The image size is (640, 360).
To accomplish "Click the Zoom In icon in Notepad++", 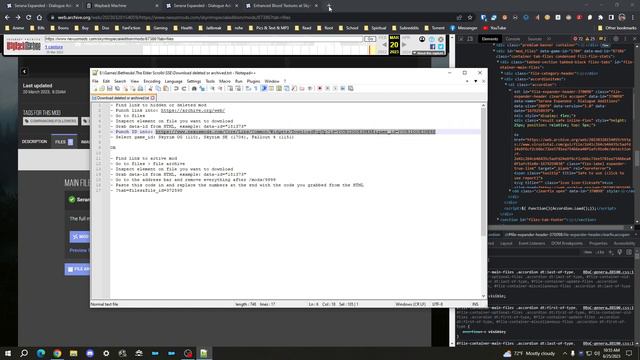I will (212, 88).
